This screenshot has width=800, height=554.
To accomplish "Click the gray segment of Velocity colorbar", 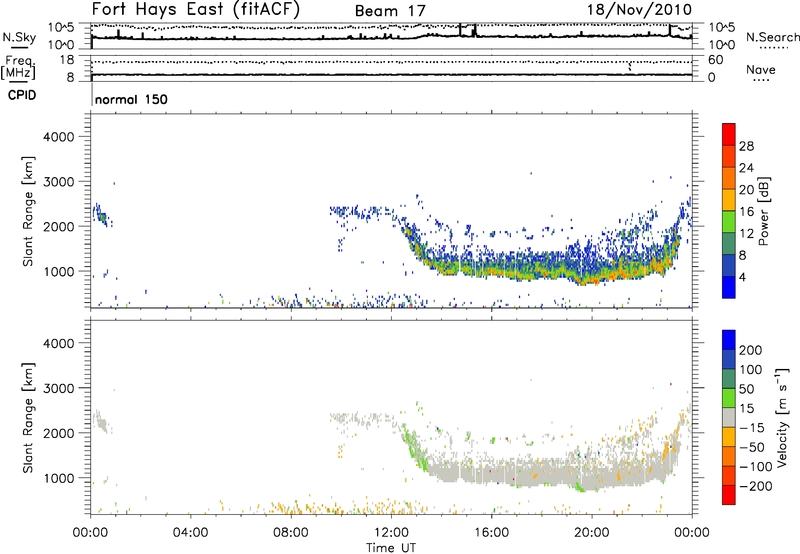I will pos(729,418).
